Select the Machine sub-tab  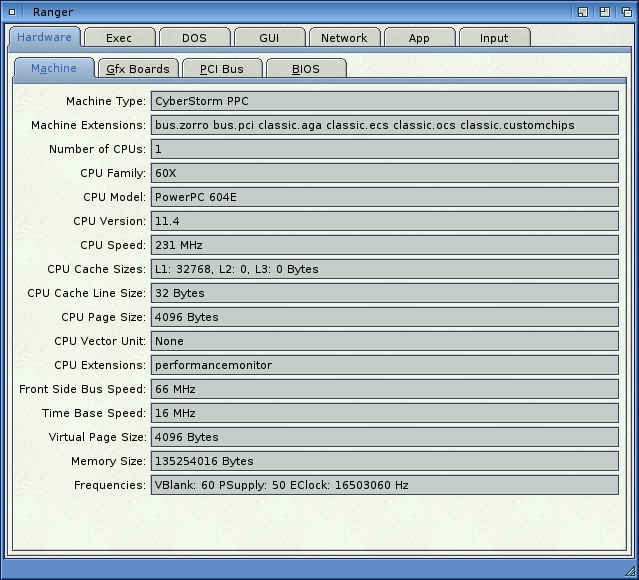[54, 68]
